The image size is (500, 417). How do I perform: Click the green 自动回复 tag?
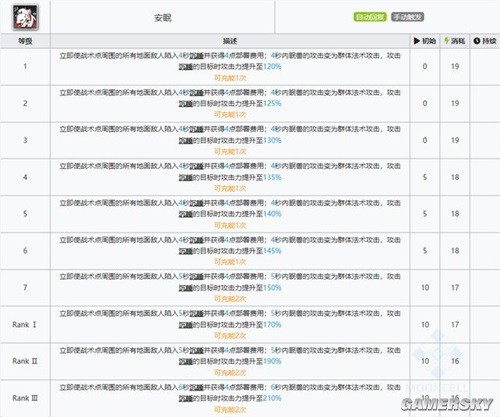point(370,17)
